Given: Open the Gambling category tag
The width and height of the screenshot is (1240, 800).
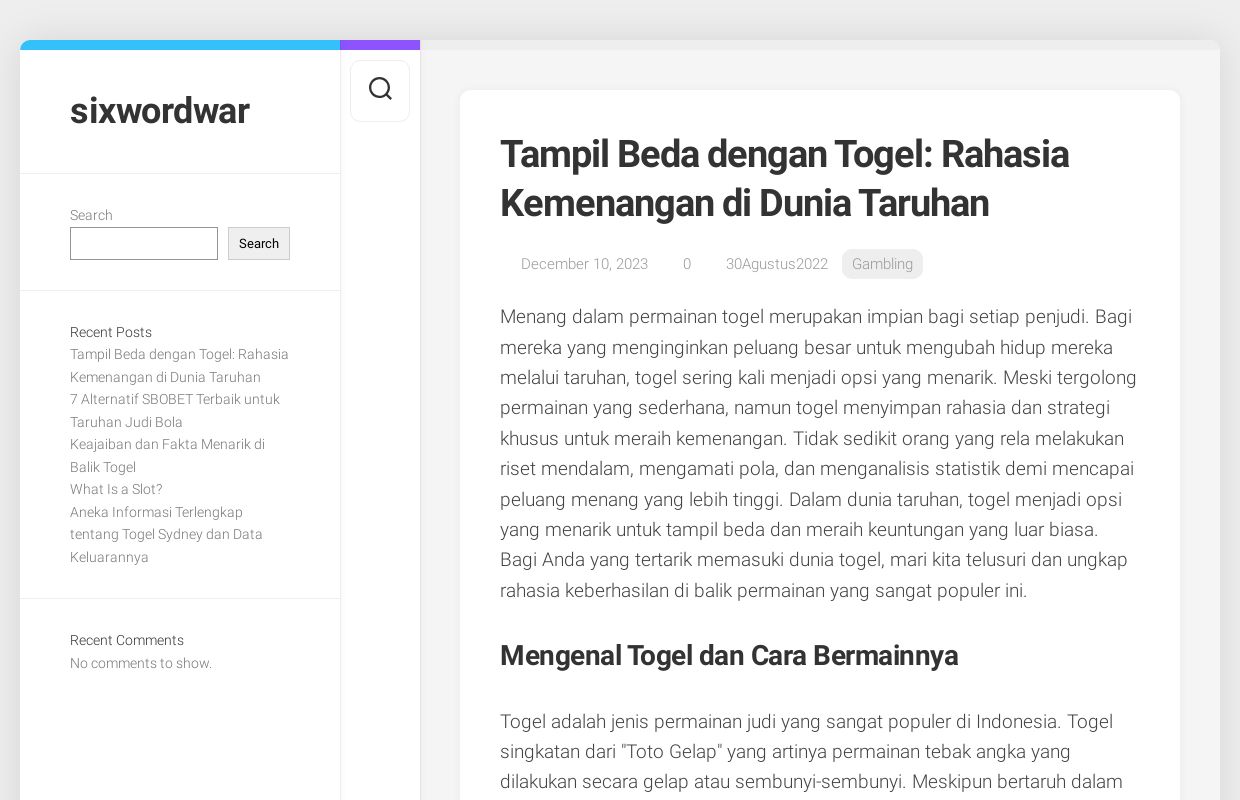Looking at the screenshot, I should [x=882, y=264].
